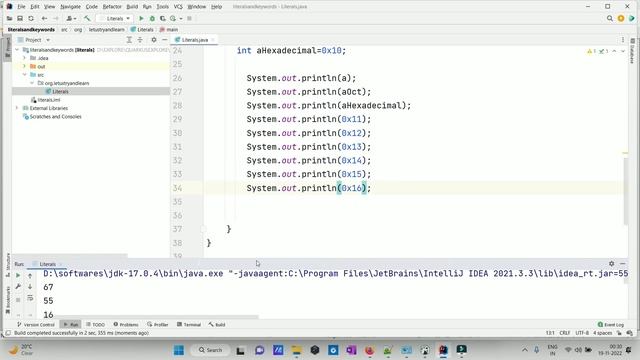Viewport: 640px width, 360px height.
Task: Collapse the org.letustryandlearn package
Action: pos(32,83)
